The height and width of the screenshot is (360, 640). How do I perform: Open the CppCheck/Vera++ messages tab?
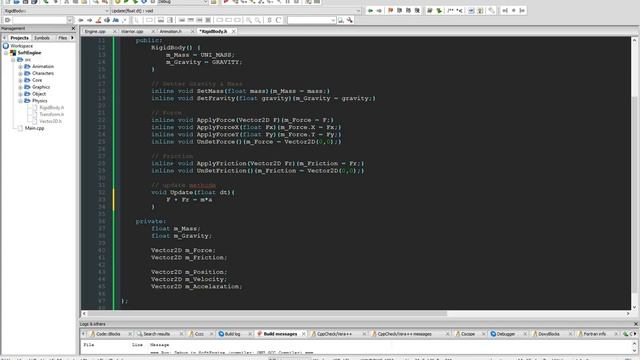(x=404, y=334)
